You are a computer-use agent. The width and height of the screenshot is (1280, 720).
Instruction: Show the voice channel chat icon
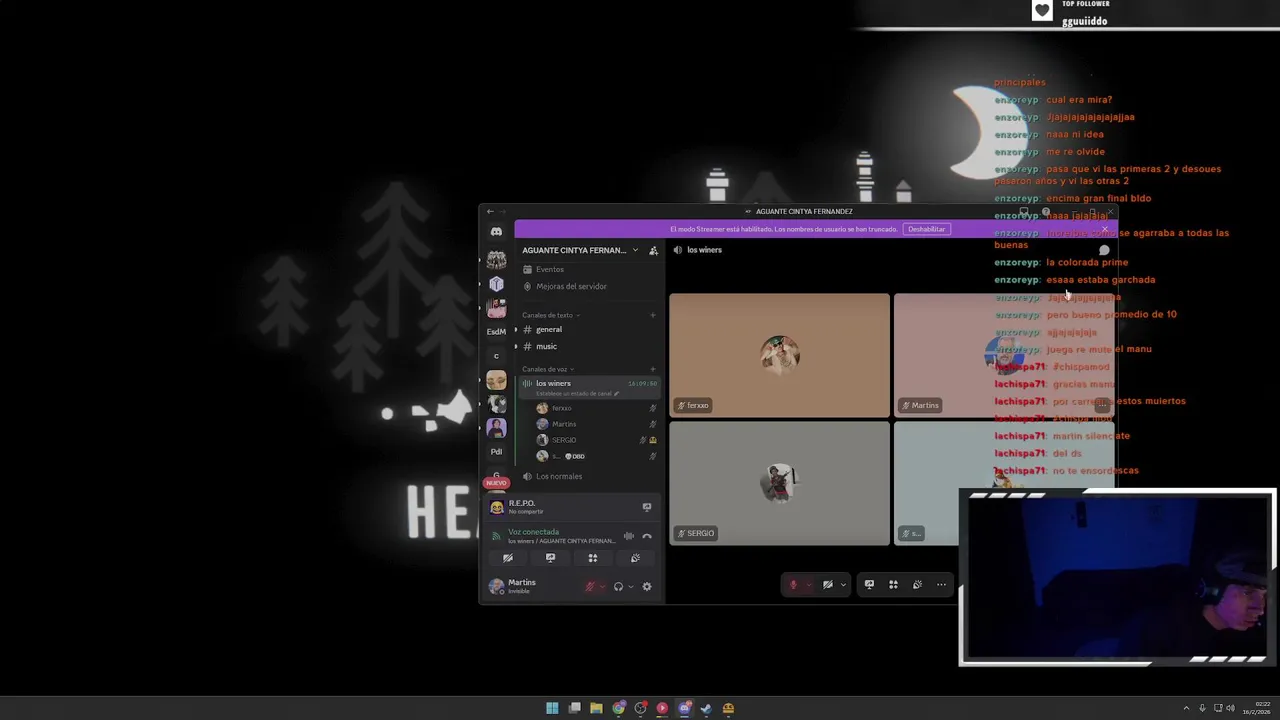point(1104,250)
